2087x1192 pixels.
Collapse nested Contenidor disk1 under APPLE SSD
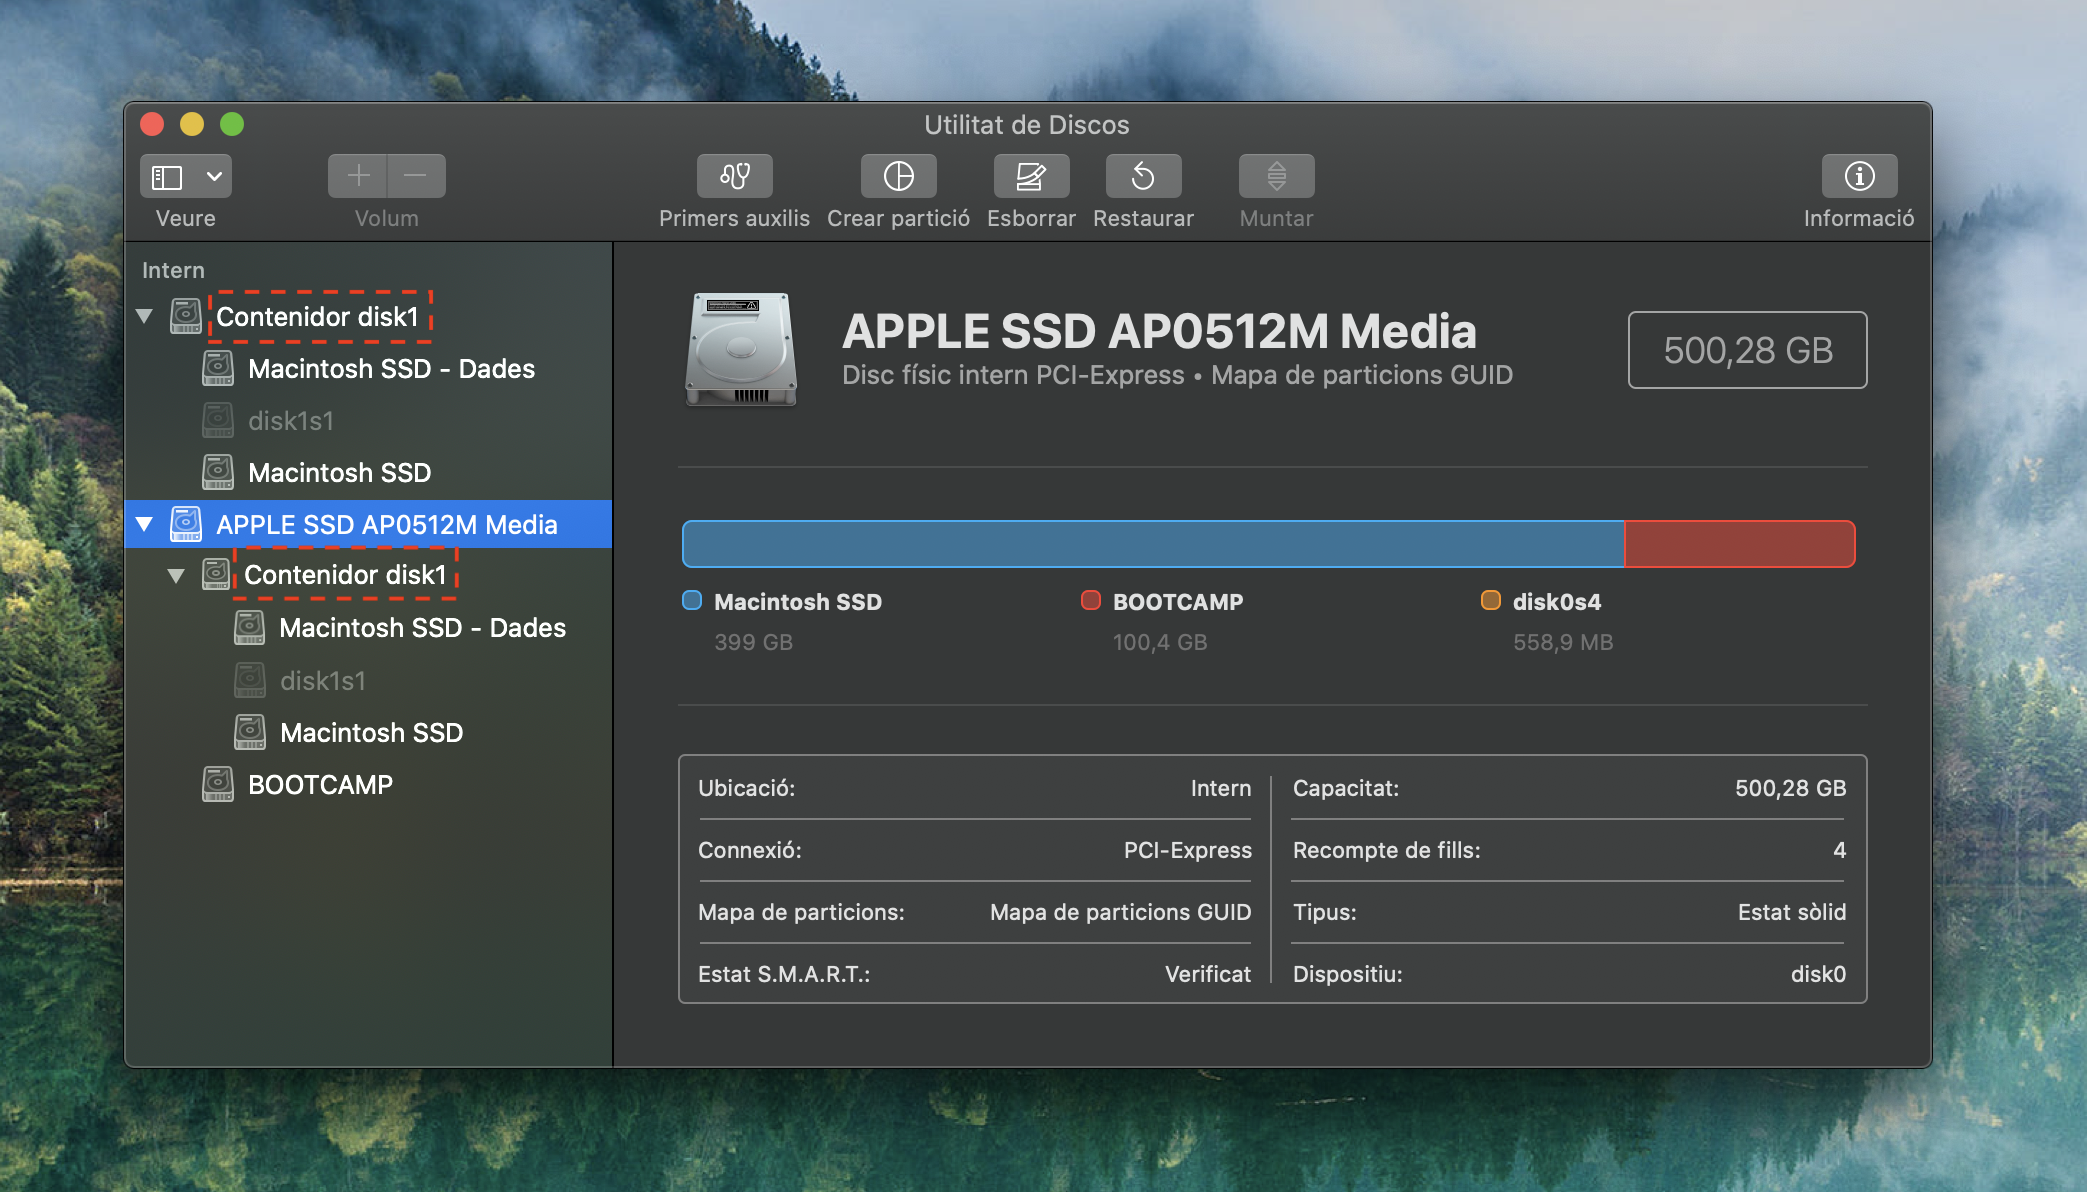(x=176, y=575)
